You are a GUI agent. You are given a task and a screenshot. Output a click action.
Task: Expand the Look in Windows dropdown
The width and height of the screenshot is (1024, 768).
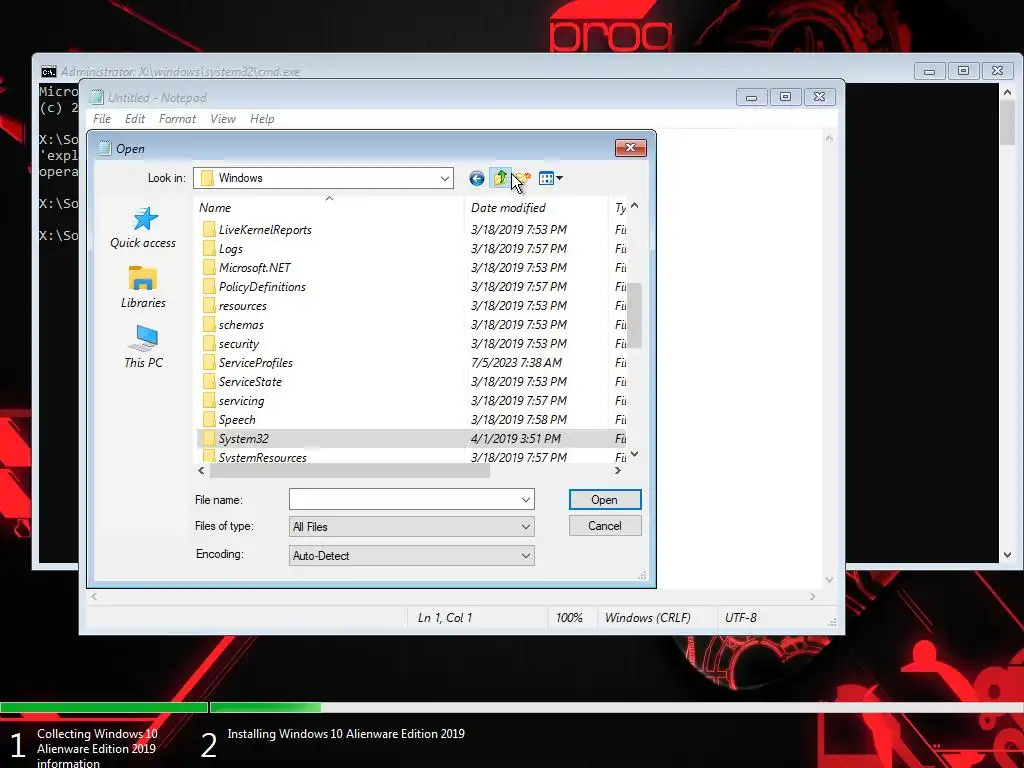445,178
